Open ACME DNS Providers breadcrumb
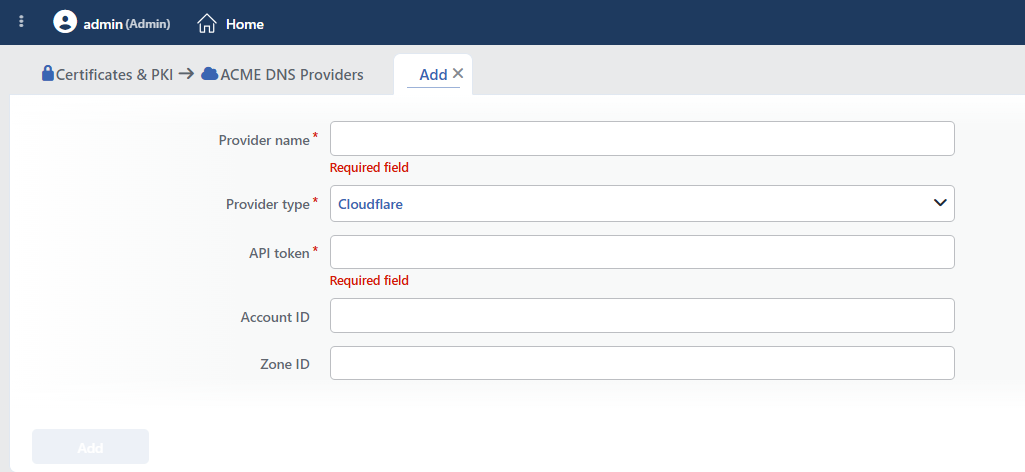 [x=292, y=75]
